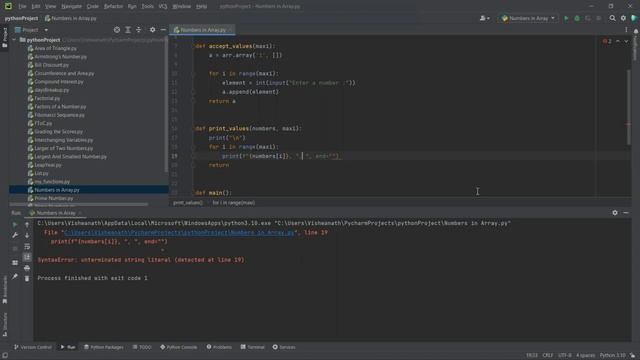Click the layout icon in Run panel

[x=15, y=262]
